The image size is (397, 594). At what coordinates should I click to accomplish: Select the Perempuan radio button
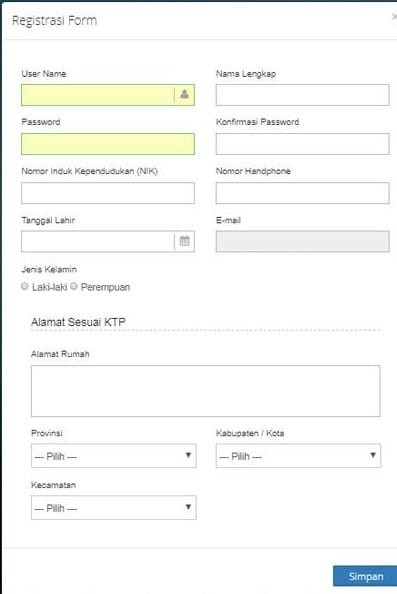coord(74,286)
